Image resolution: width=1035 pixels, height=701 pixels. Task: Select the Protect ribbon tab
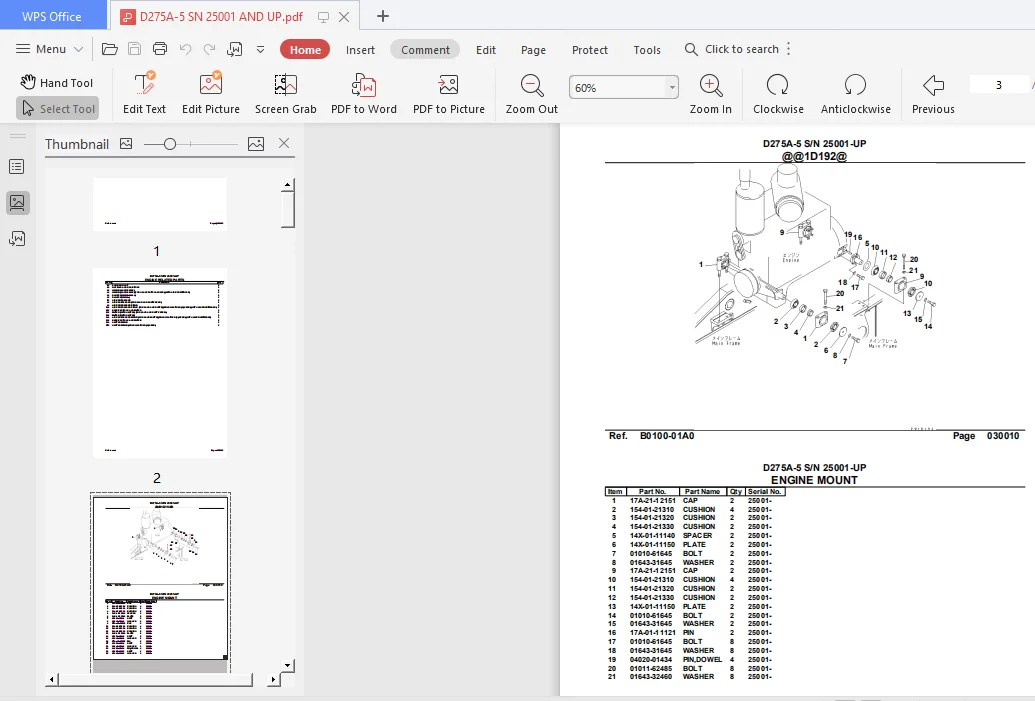click(589, 50)
